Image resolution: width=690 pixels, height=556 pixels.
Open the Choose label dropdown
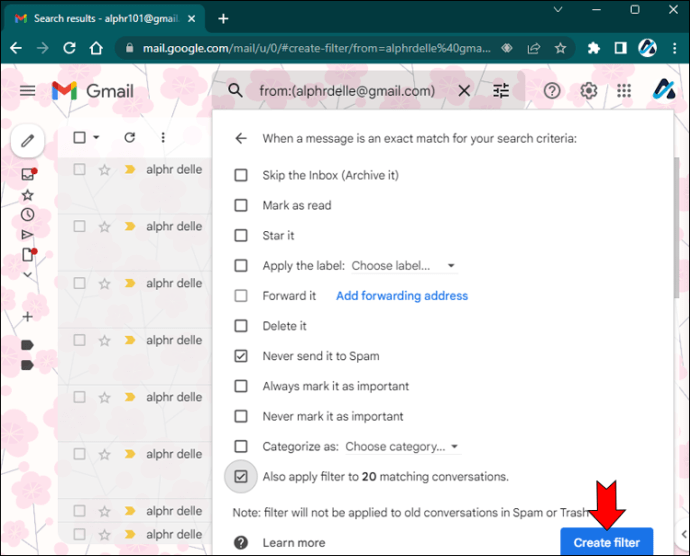point(404,266)
